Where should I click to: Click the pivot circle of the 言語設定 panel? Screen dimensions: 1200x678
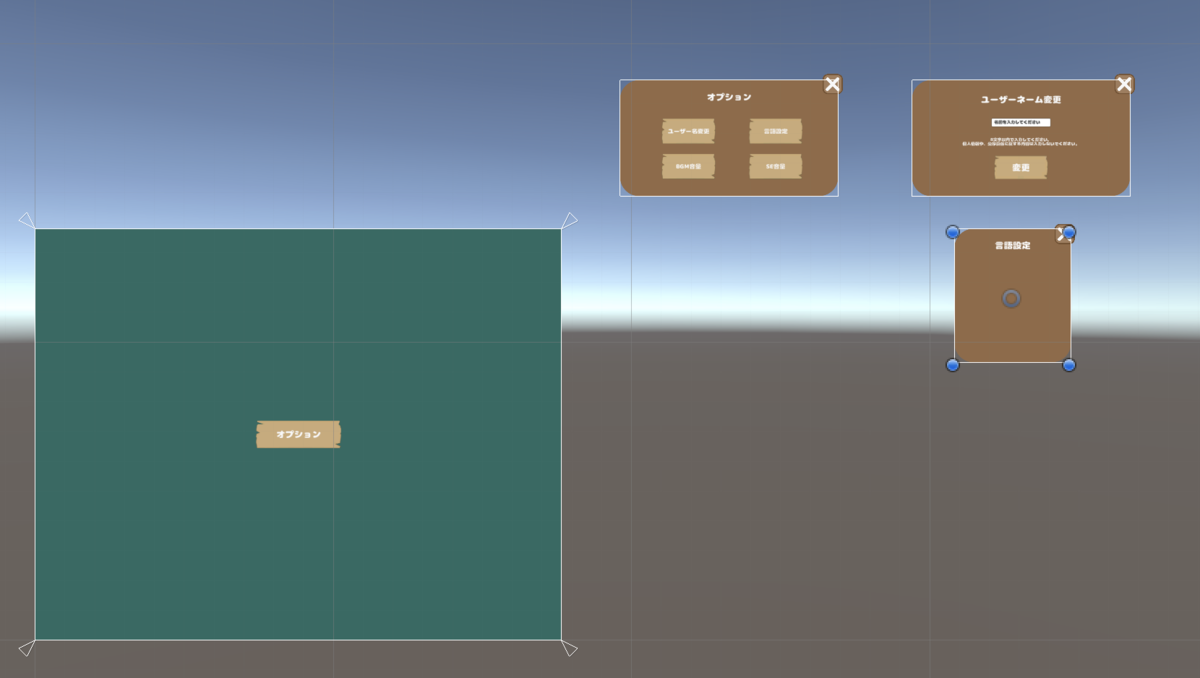[x=1011, y=298]
